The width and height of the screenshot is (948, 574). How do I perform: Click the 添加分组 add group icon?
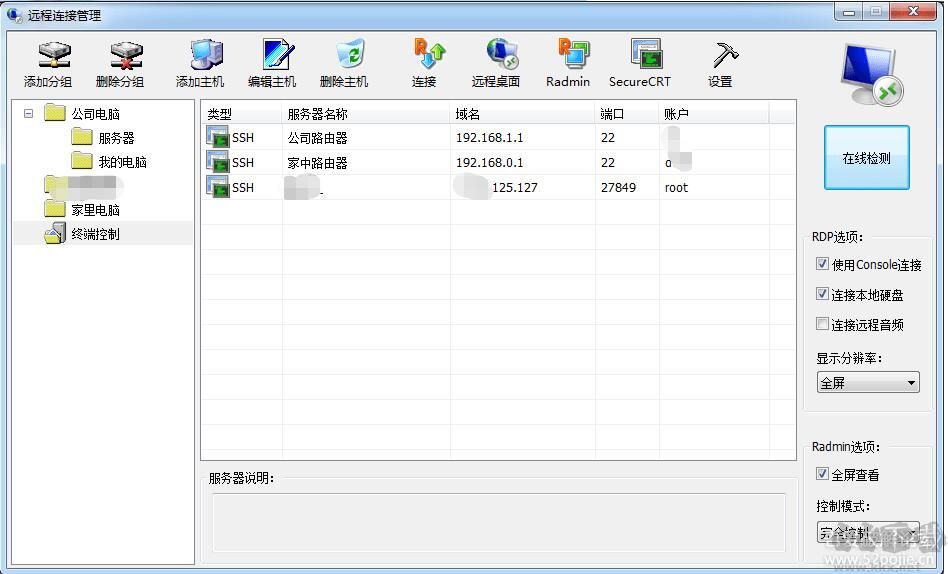pyautogui.click(x=54, y=55)
